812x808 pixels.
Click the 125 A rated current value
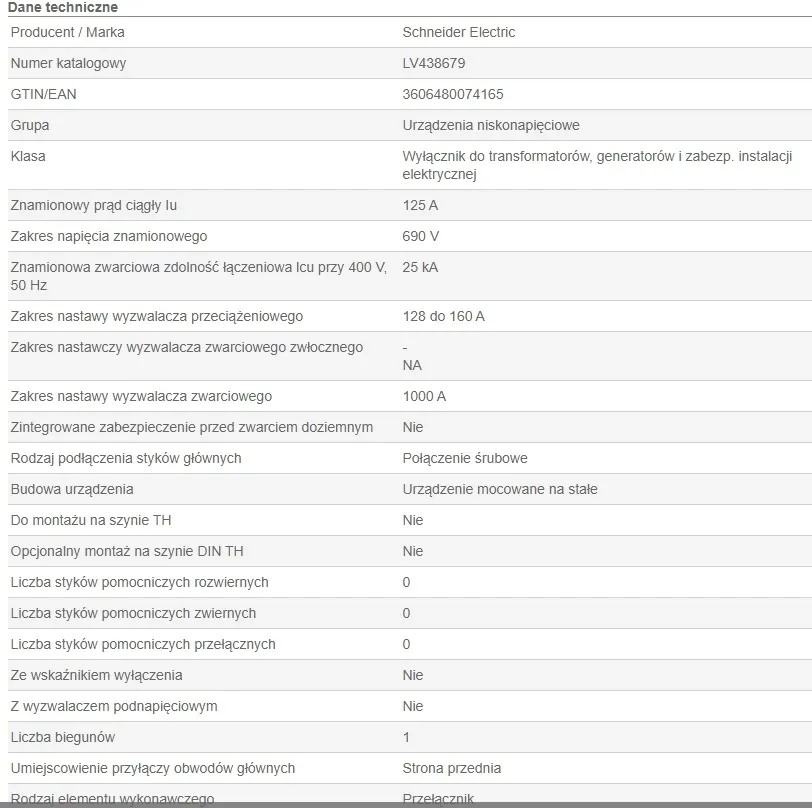point(420,205)
